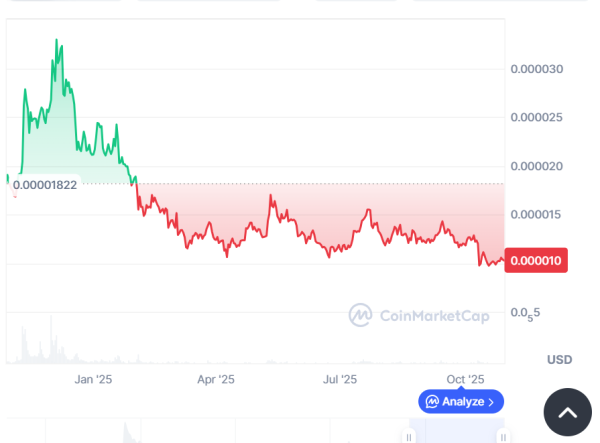Click the 0.000020 price axis label
Viewport: 600px width, 443px height.
pyautogui.click(x=537, y=166)
